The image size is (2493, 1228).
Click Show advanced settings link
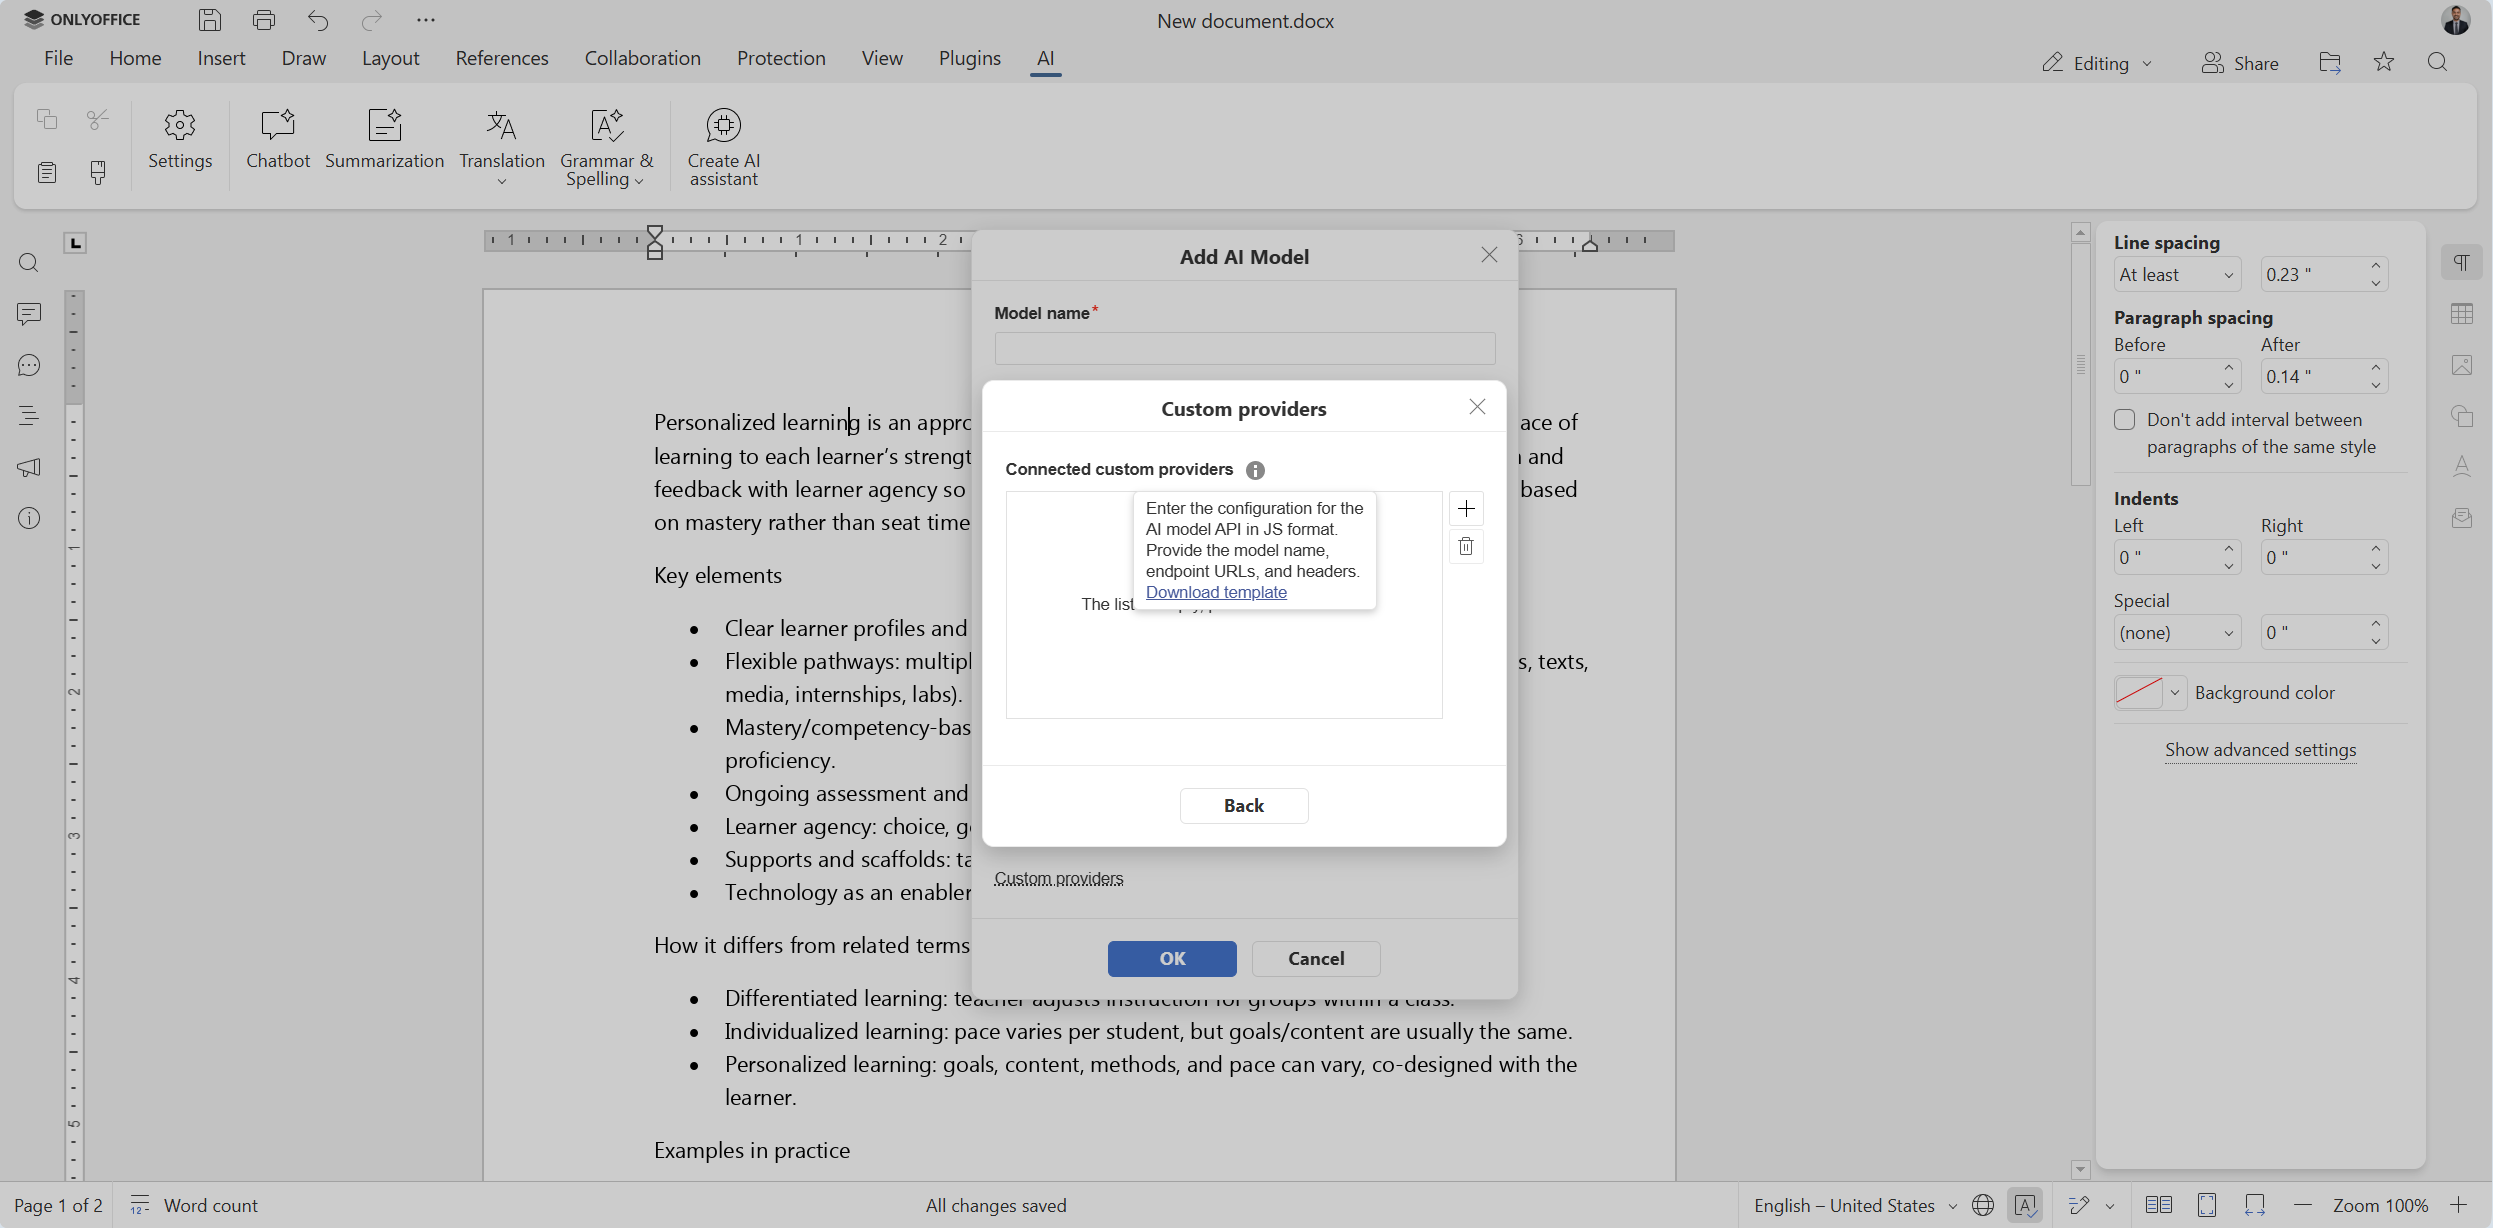(2260, 750)
